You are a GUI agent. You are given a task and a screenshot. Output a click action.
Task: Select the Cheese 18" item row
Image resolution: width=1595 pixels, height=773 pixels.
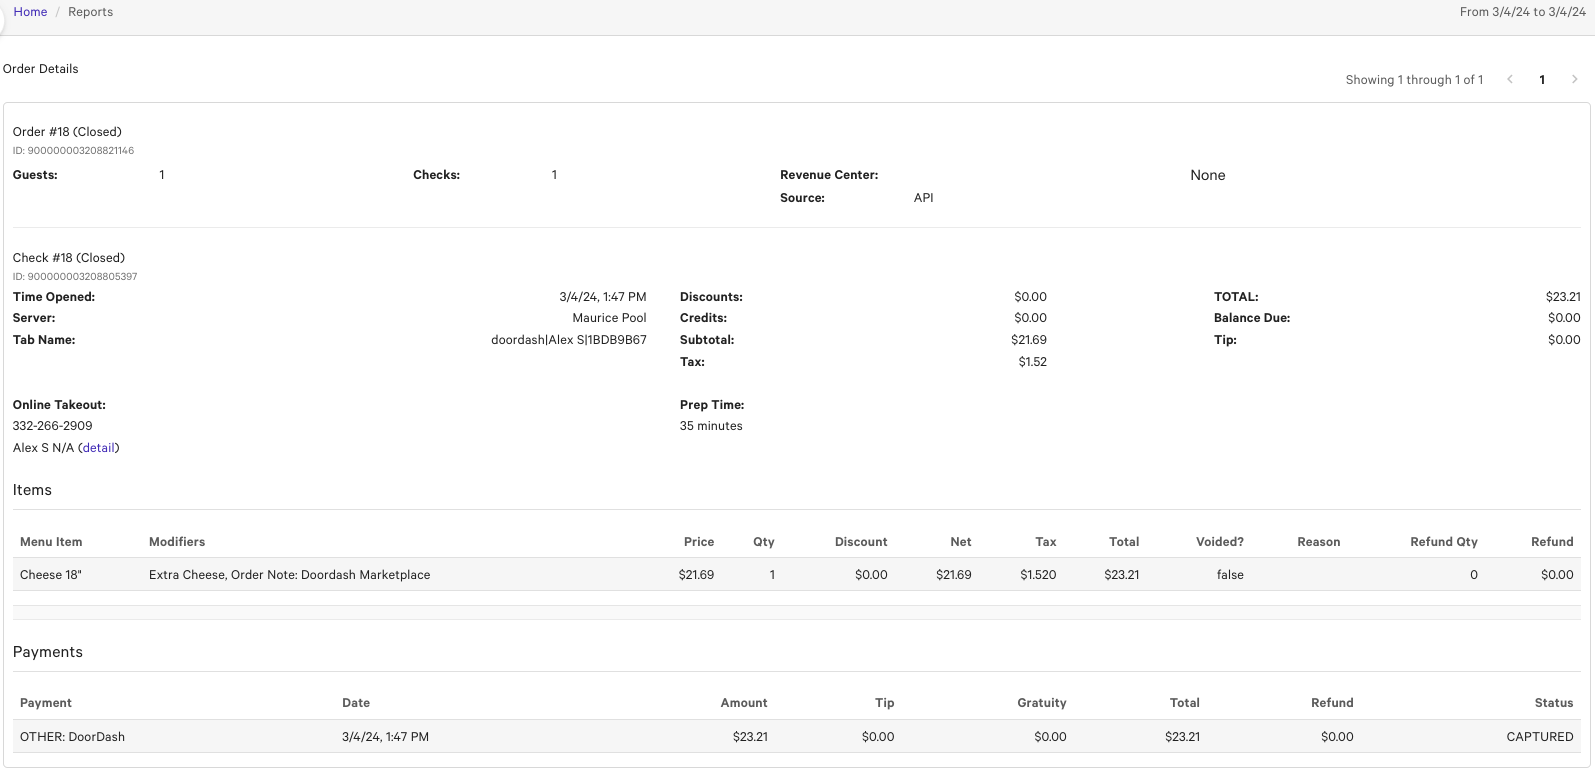(x=51, y=575)
